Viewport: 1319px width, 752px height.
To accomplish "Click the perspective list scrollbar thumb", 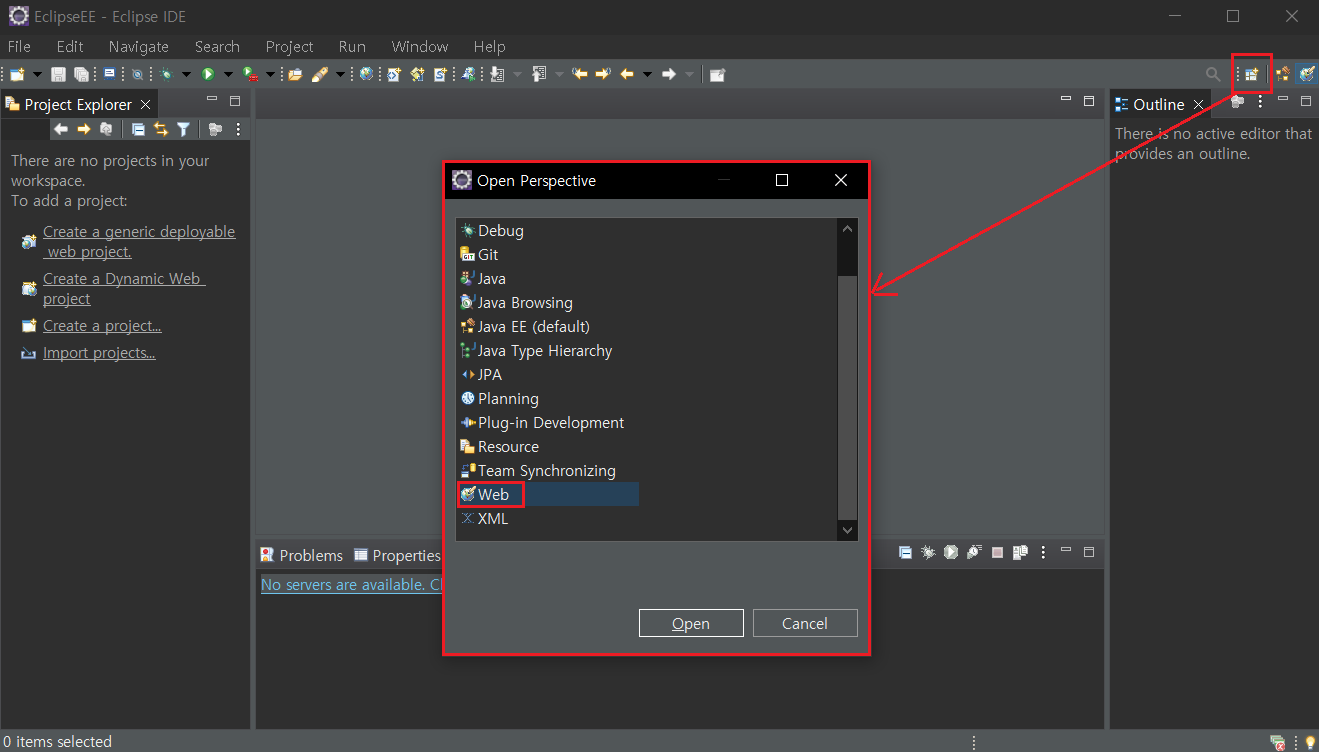I will tap(848, 397).
